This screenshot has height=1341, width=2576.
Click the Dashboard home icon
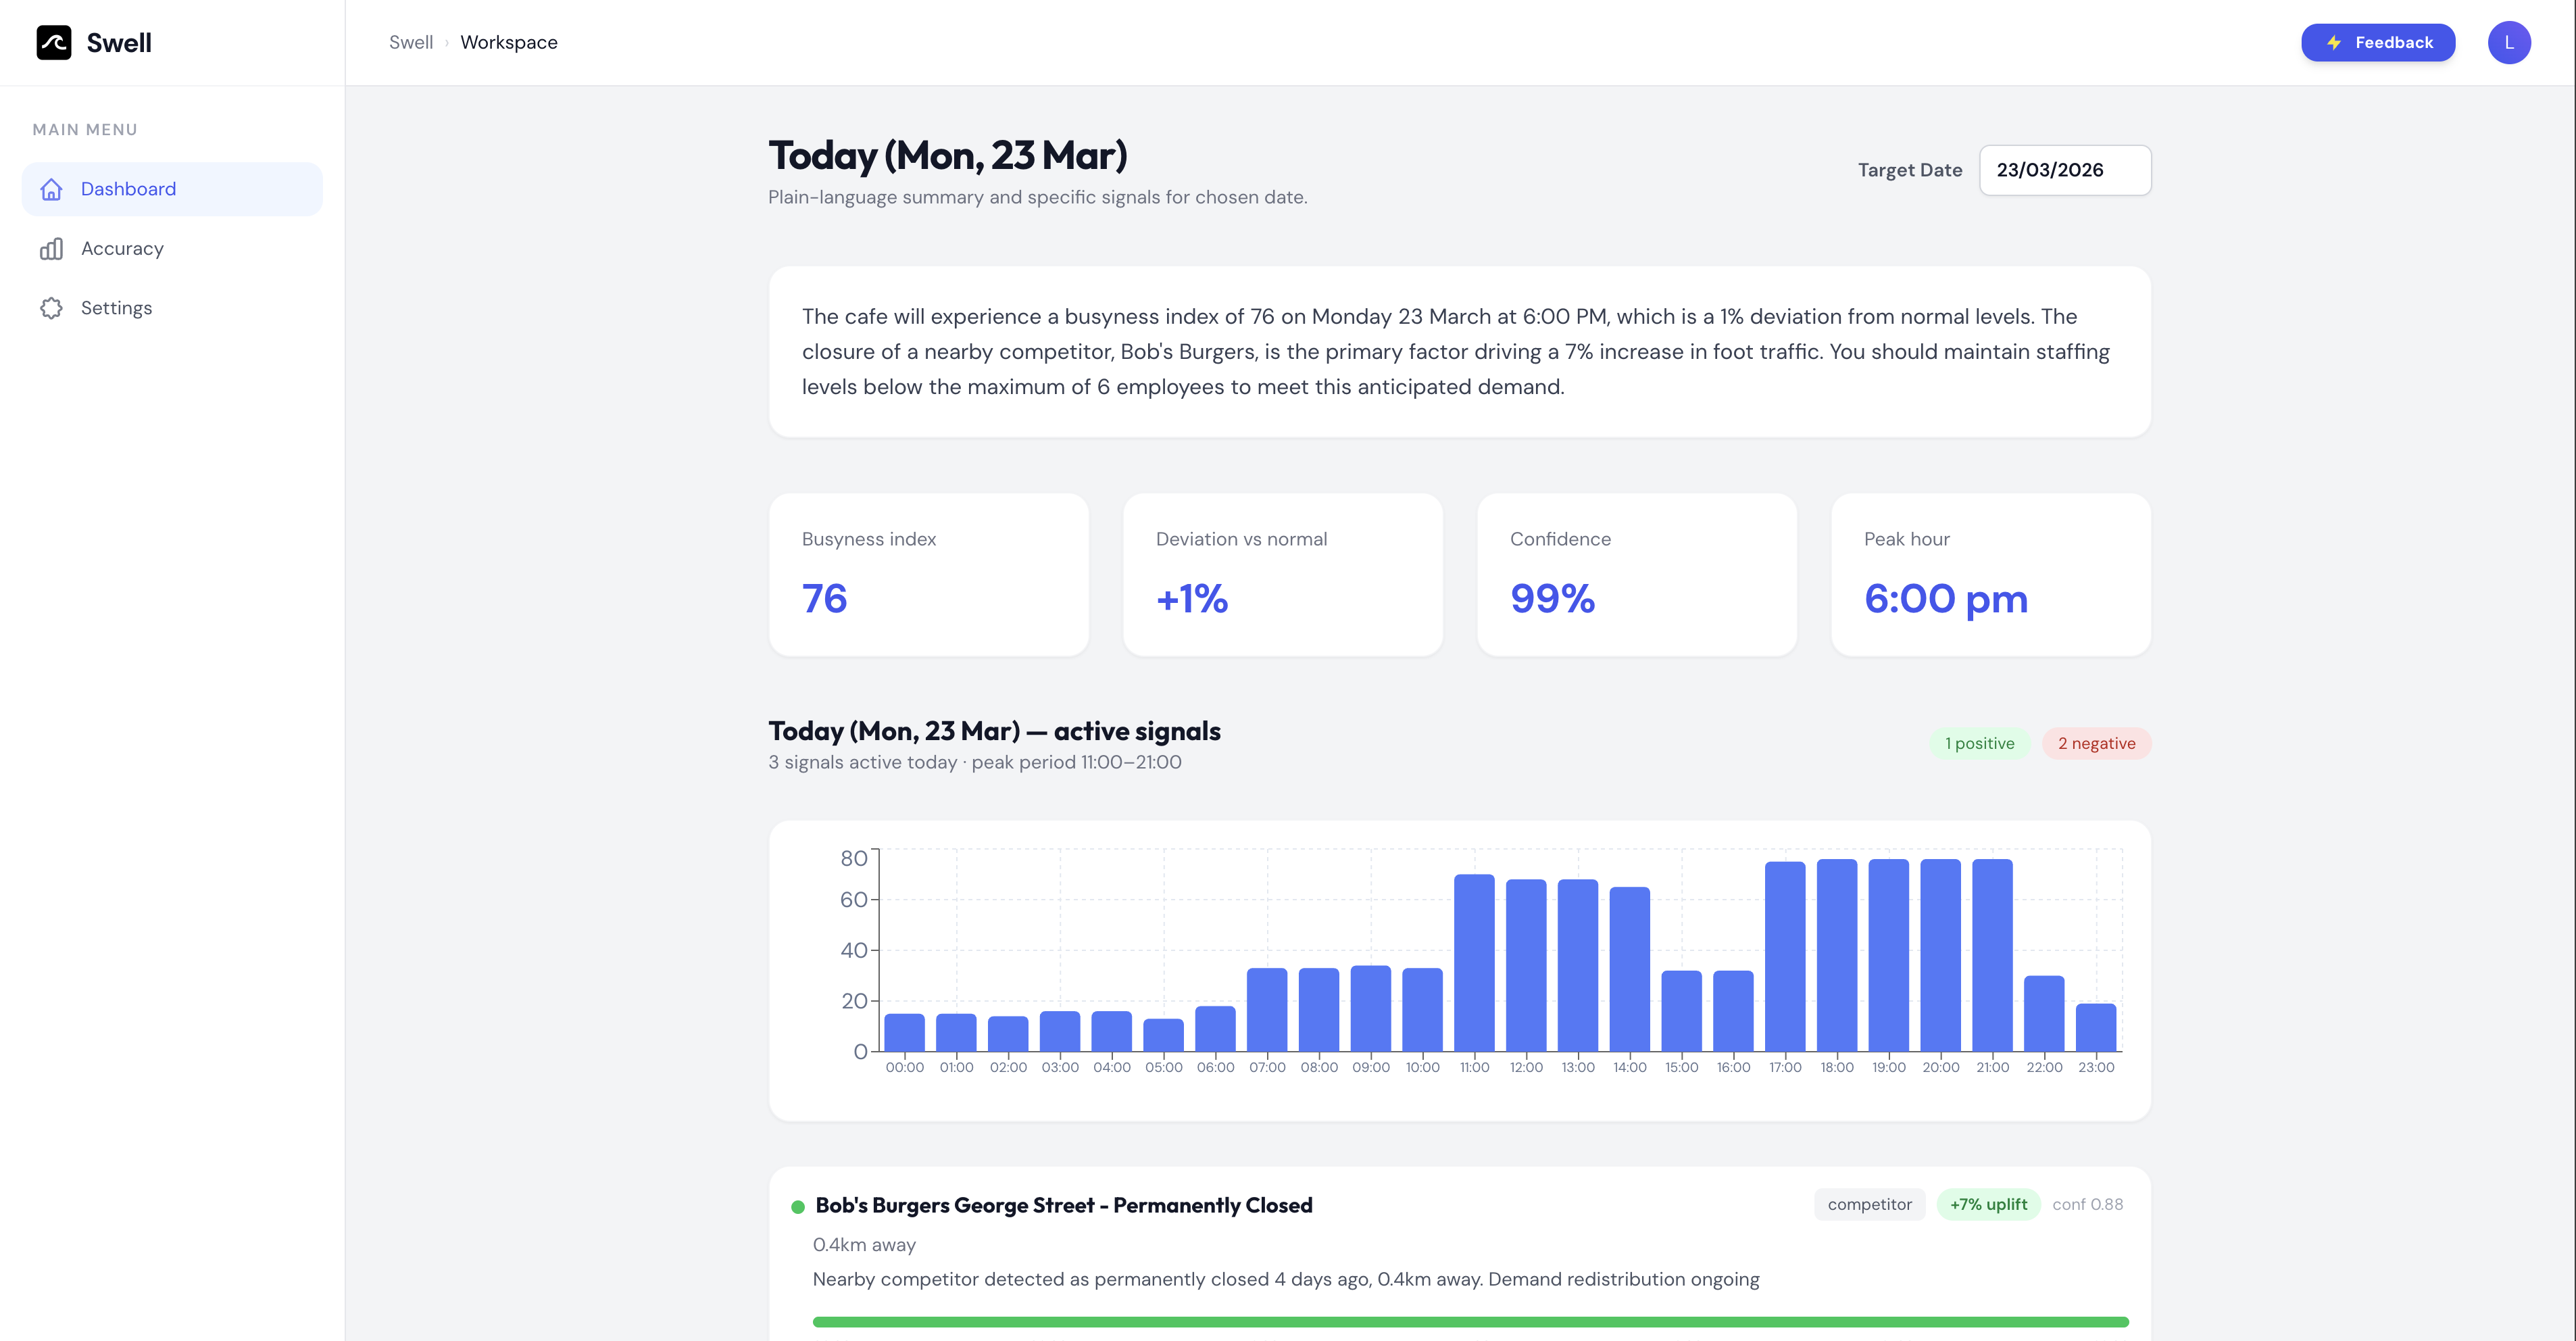coord(52,189)
